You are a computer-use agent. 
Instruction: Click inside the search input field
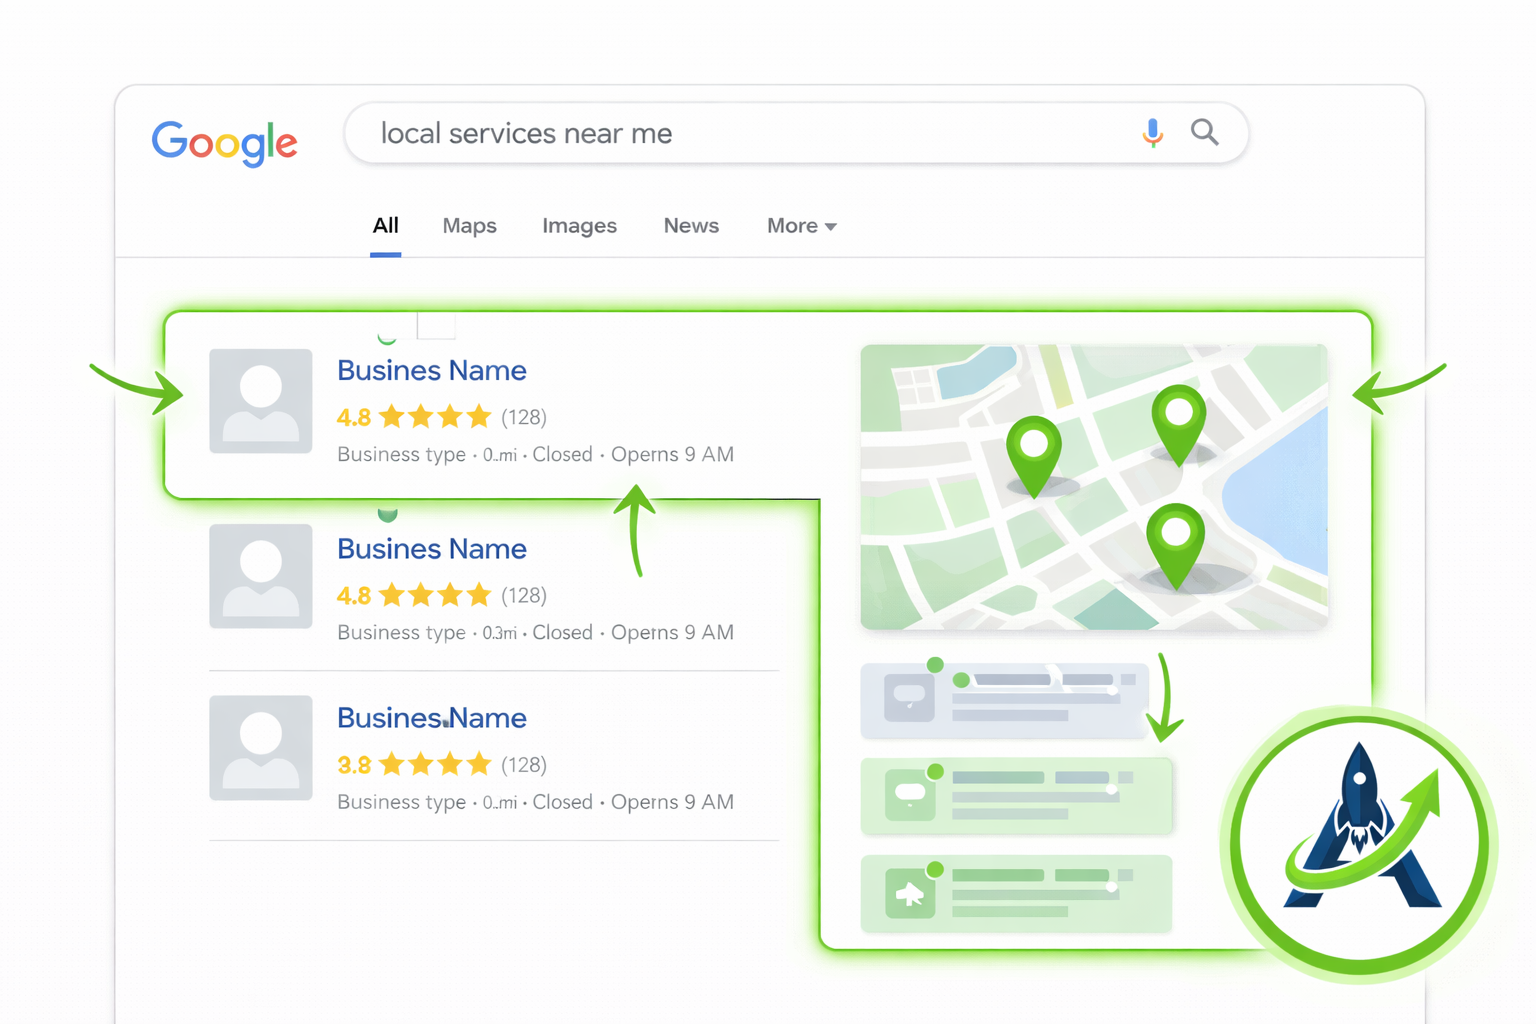(x=700, y=132)
